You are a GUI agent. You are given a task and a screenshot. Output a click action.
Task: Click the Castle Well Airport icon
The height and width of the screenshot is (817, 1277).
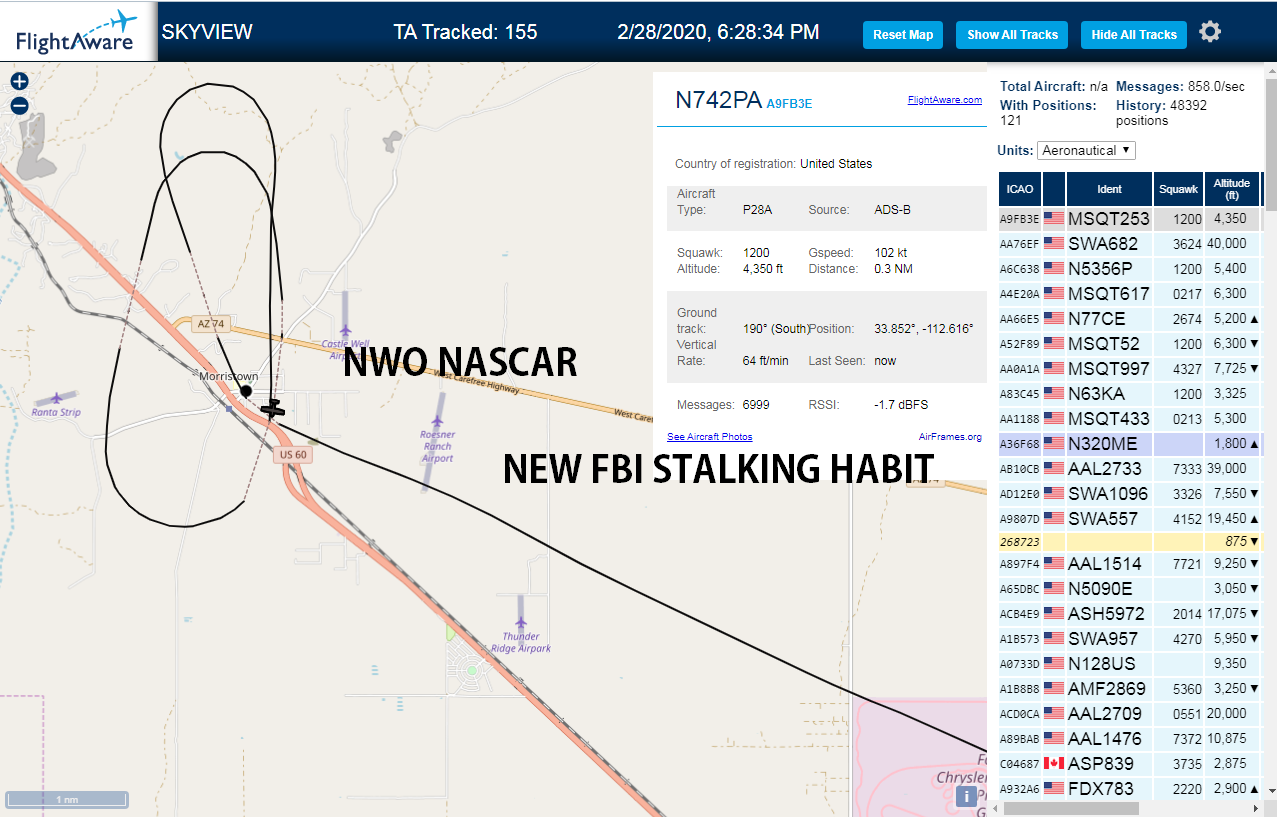click(x=346, y=330)
